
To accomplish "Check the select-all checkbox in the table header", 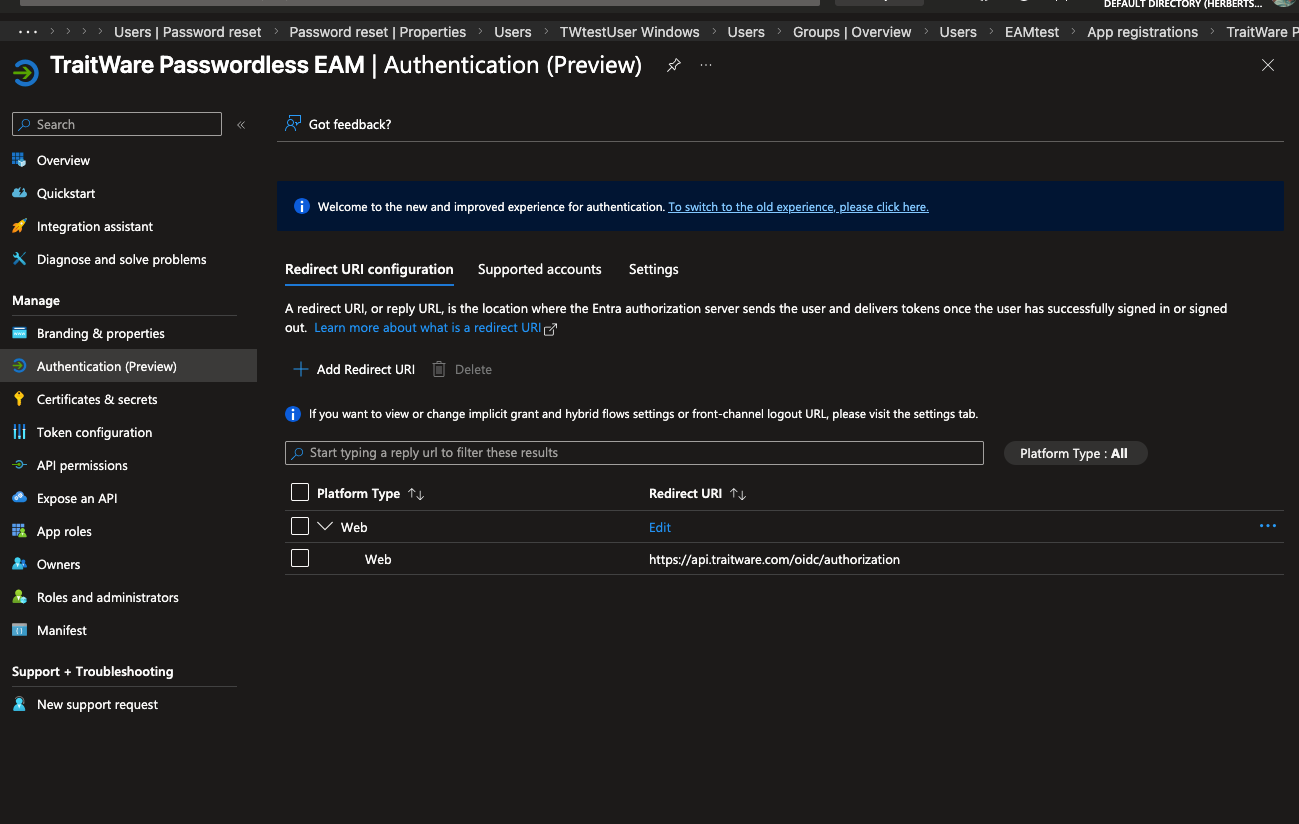I will [x=300, y=492].
